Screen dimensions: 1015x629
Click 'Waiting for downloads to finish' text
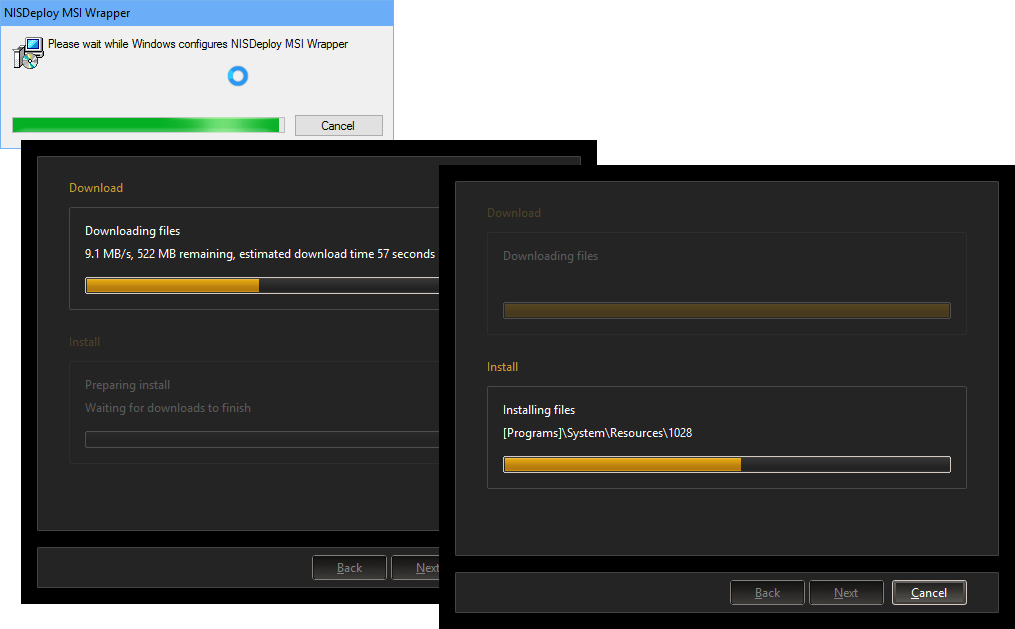coord(168,408)
